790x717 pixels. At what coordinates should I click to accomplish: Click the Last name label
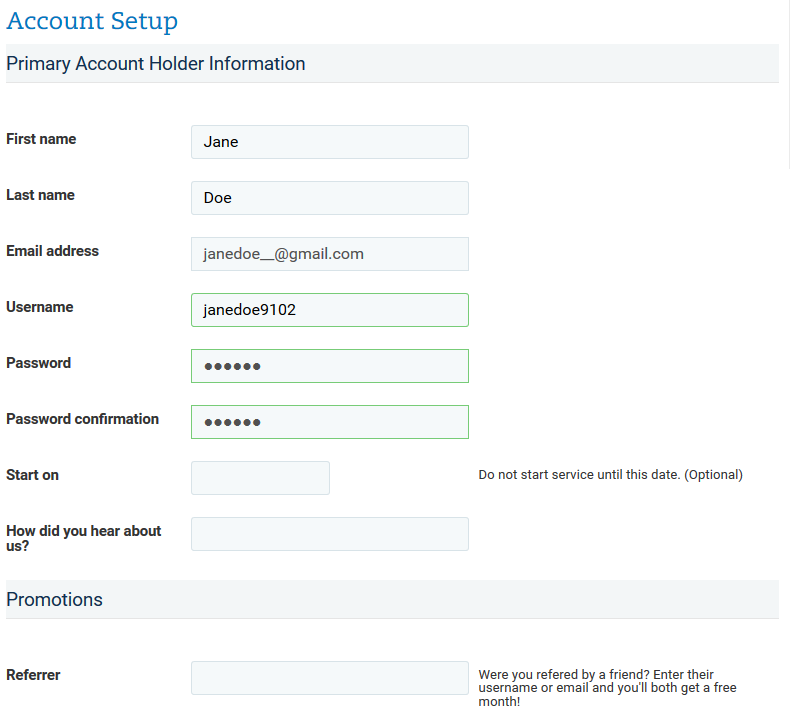40,195
